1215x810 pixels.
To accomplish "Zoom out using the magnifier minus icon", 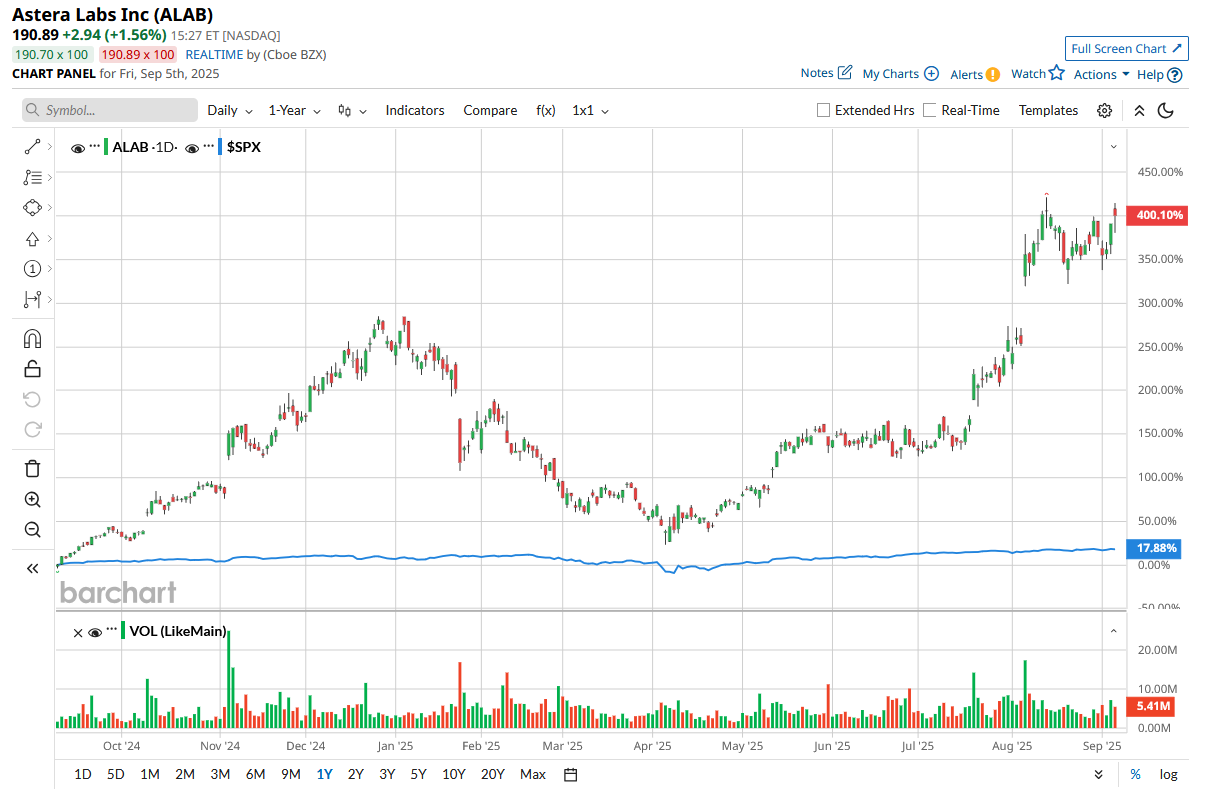I will [x=32, y=530].
